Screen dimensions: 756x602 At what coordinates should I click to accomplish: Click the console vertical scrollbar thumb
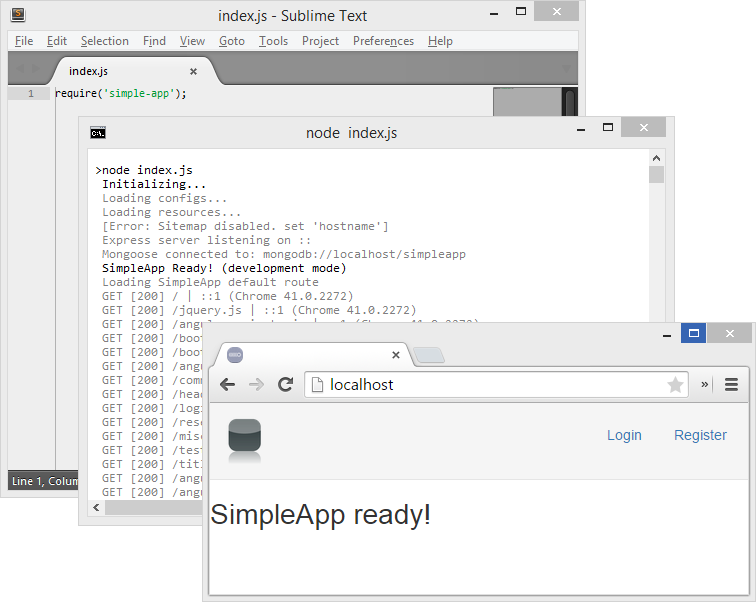[656, 174]
